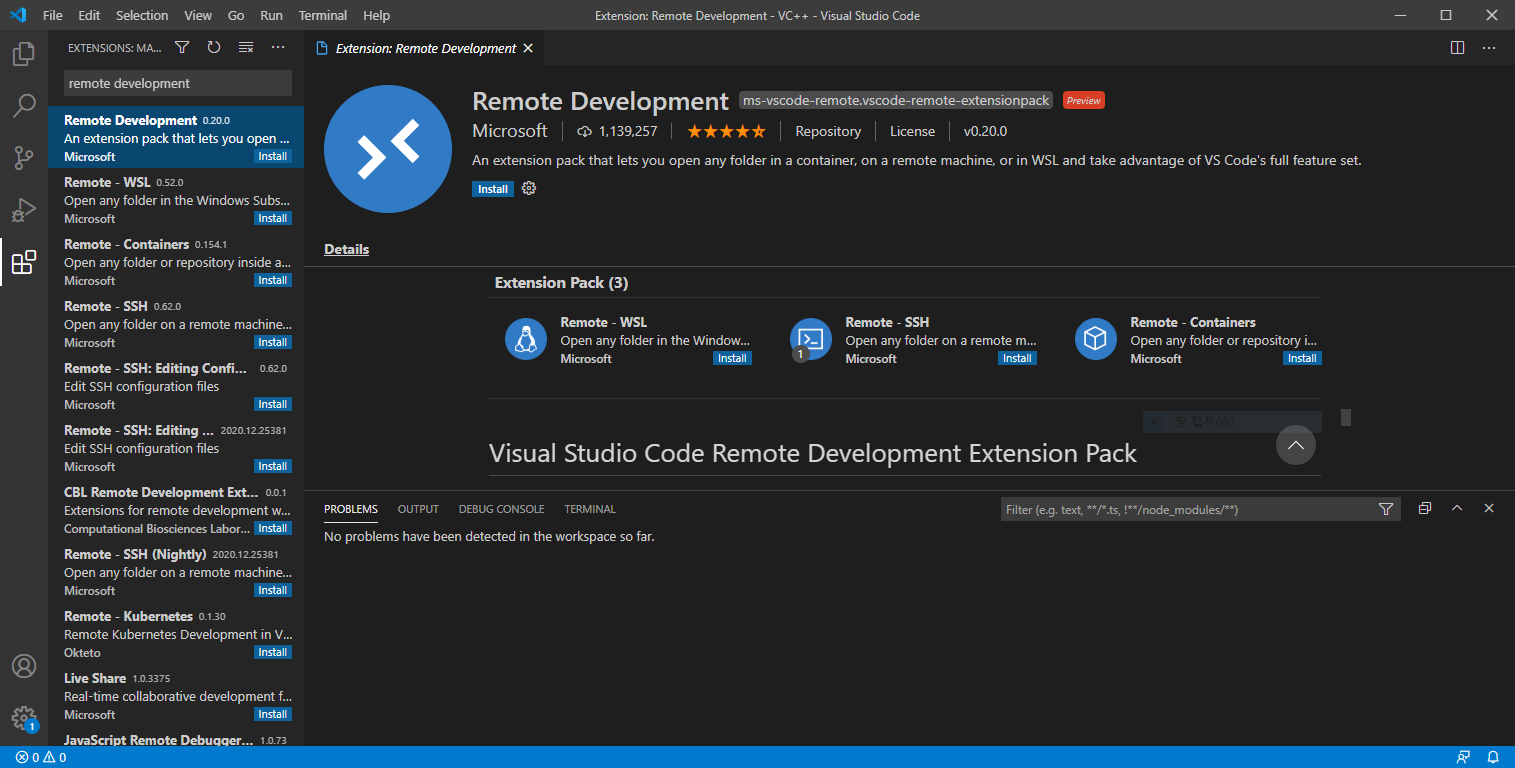The image size is (1515, 768).
Task: Select Remote - SSH (Nightly) in list
Action: point(176,572)
